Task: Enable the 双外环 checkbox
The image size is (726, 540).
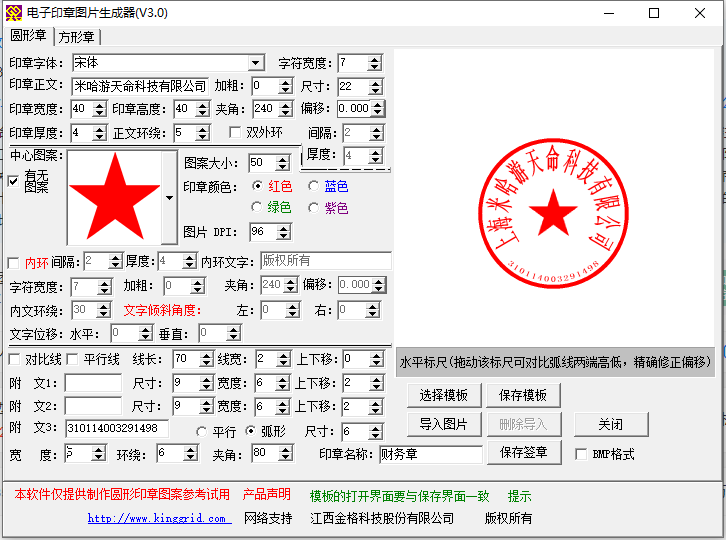Action: 236,132
